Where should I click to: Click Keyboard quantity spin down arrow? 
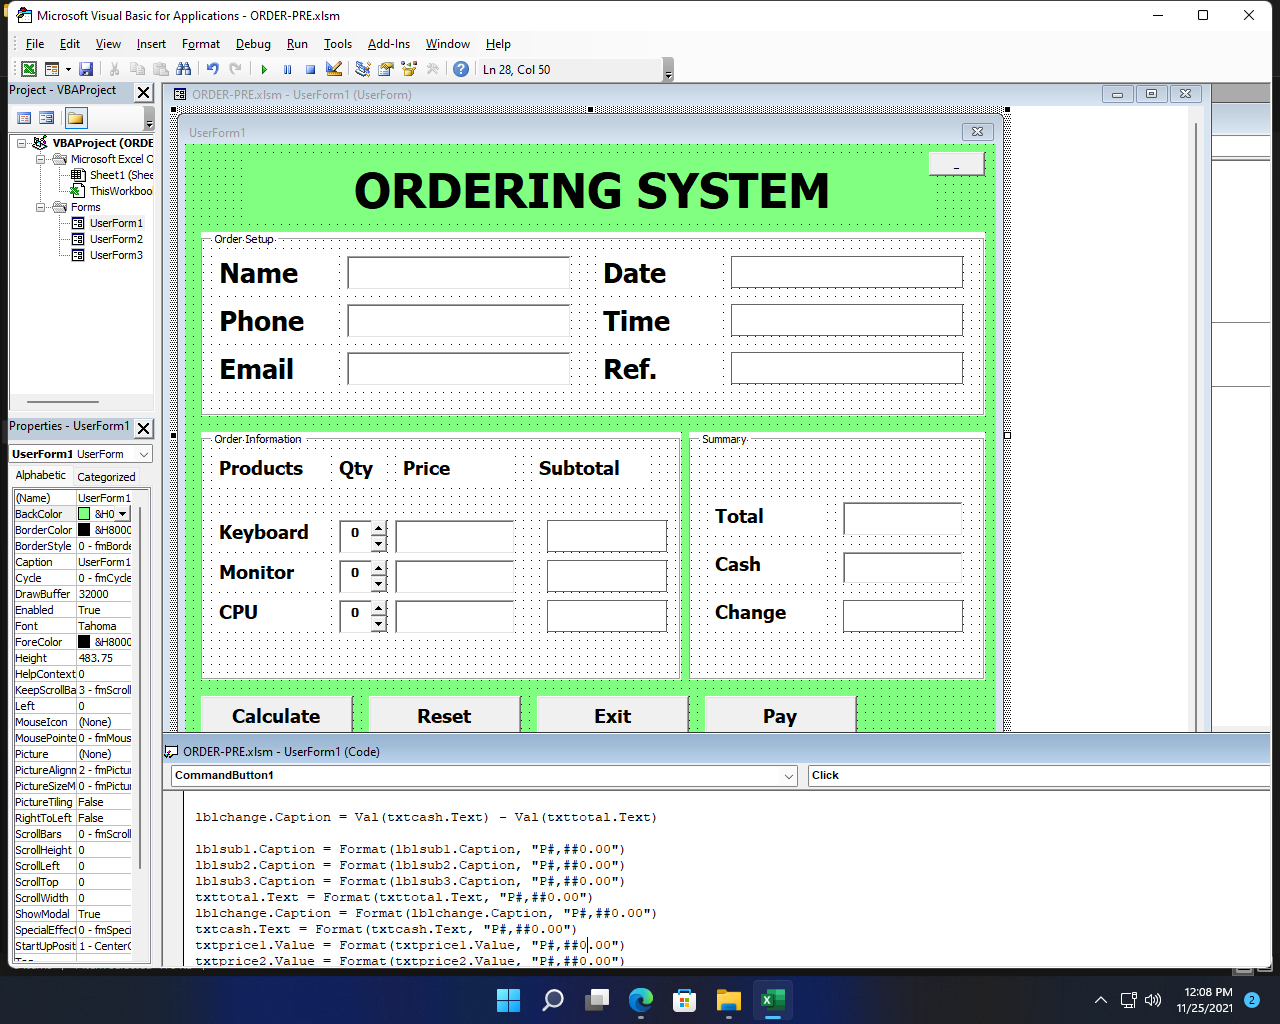click(378, 543)
